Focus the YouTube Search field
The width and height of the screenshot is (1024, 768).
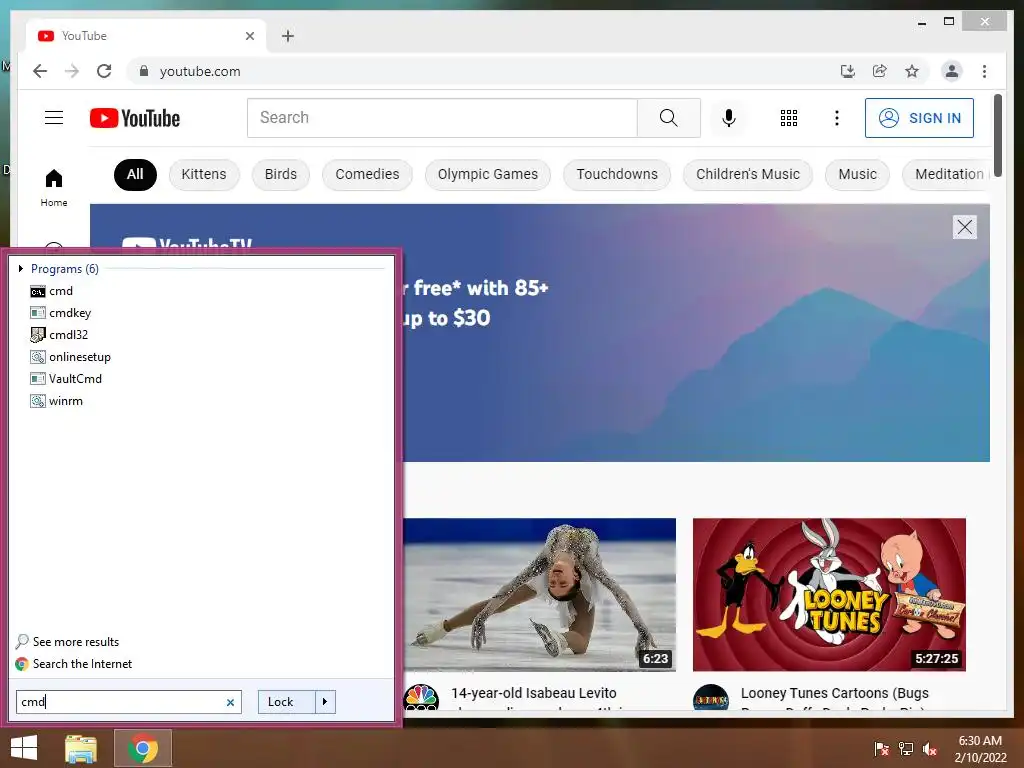pos(442,118)
